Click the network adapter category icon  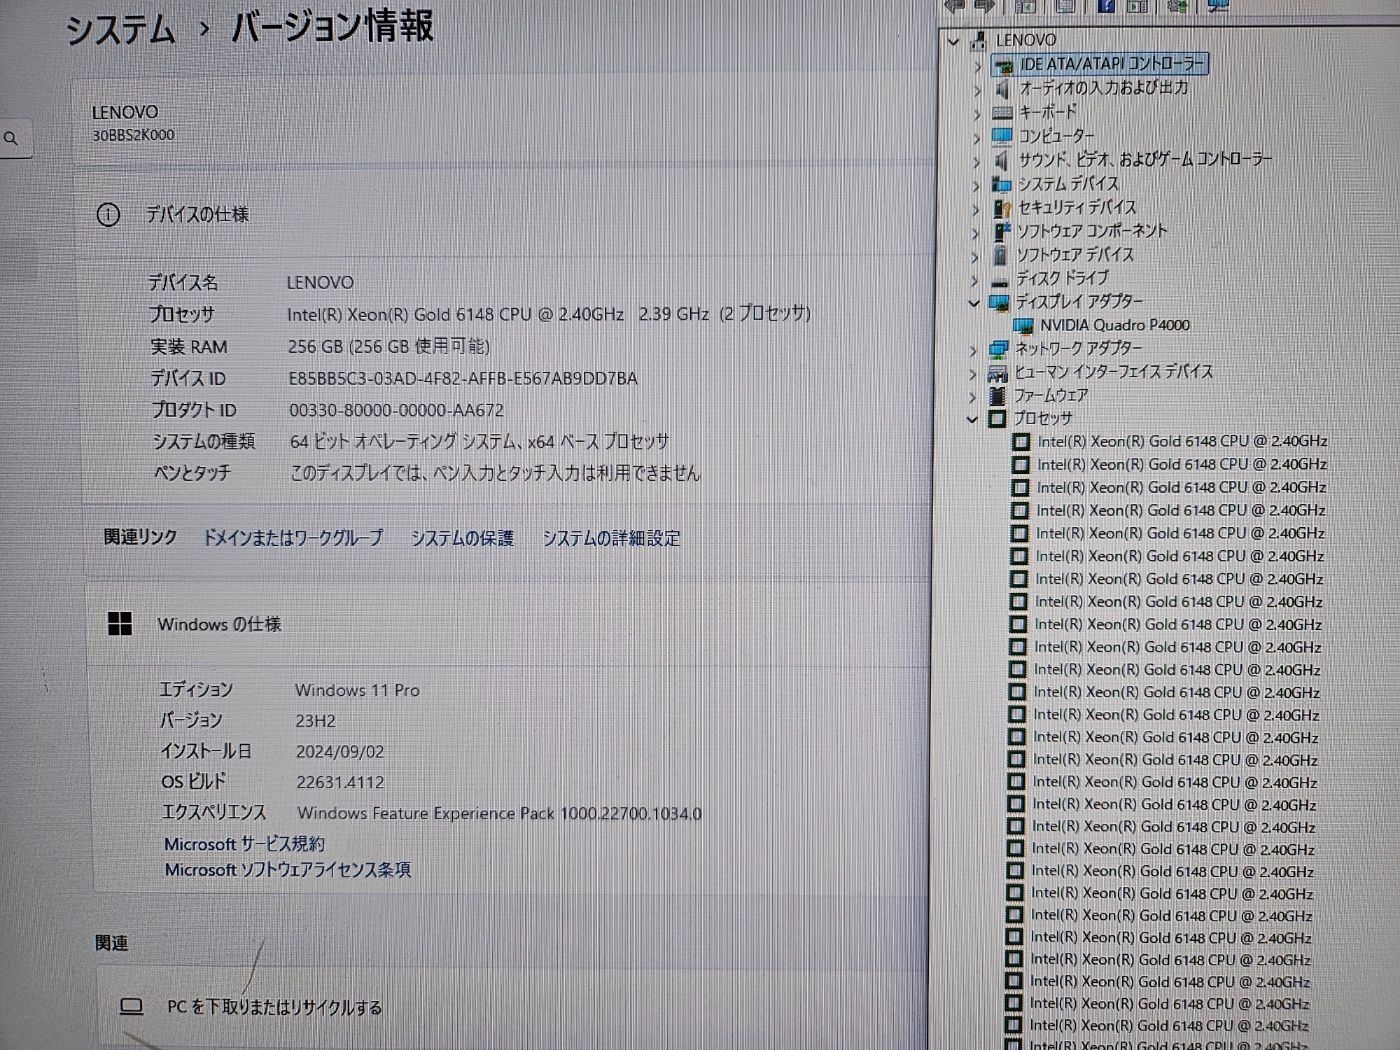pyautogui.click(x=998, y=349)
